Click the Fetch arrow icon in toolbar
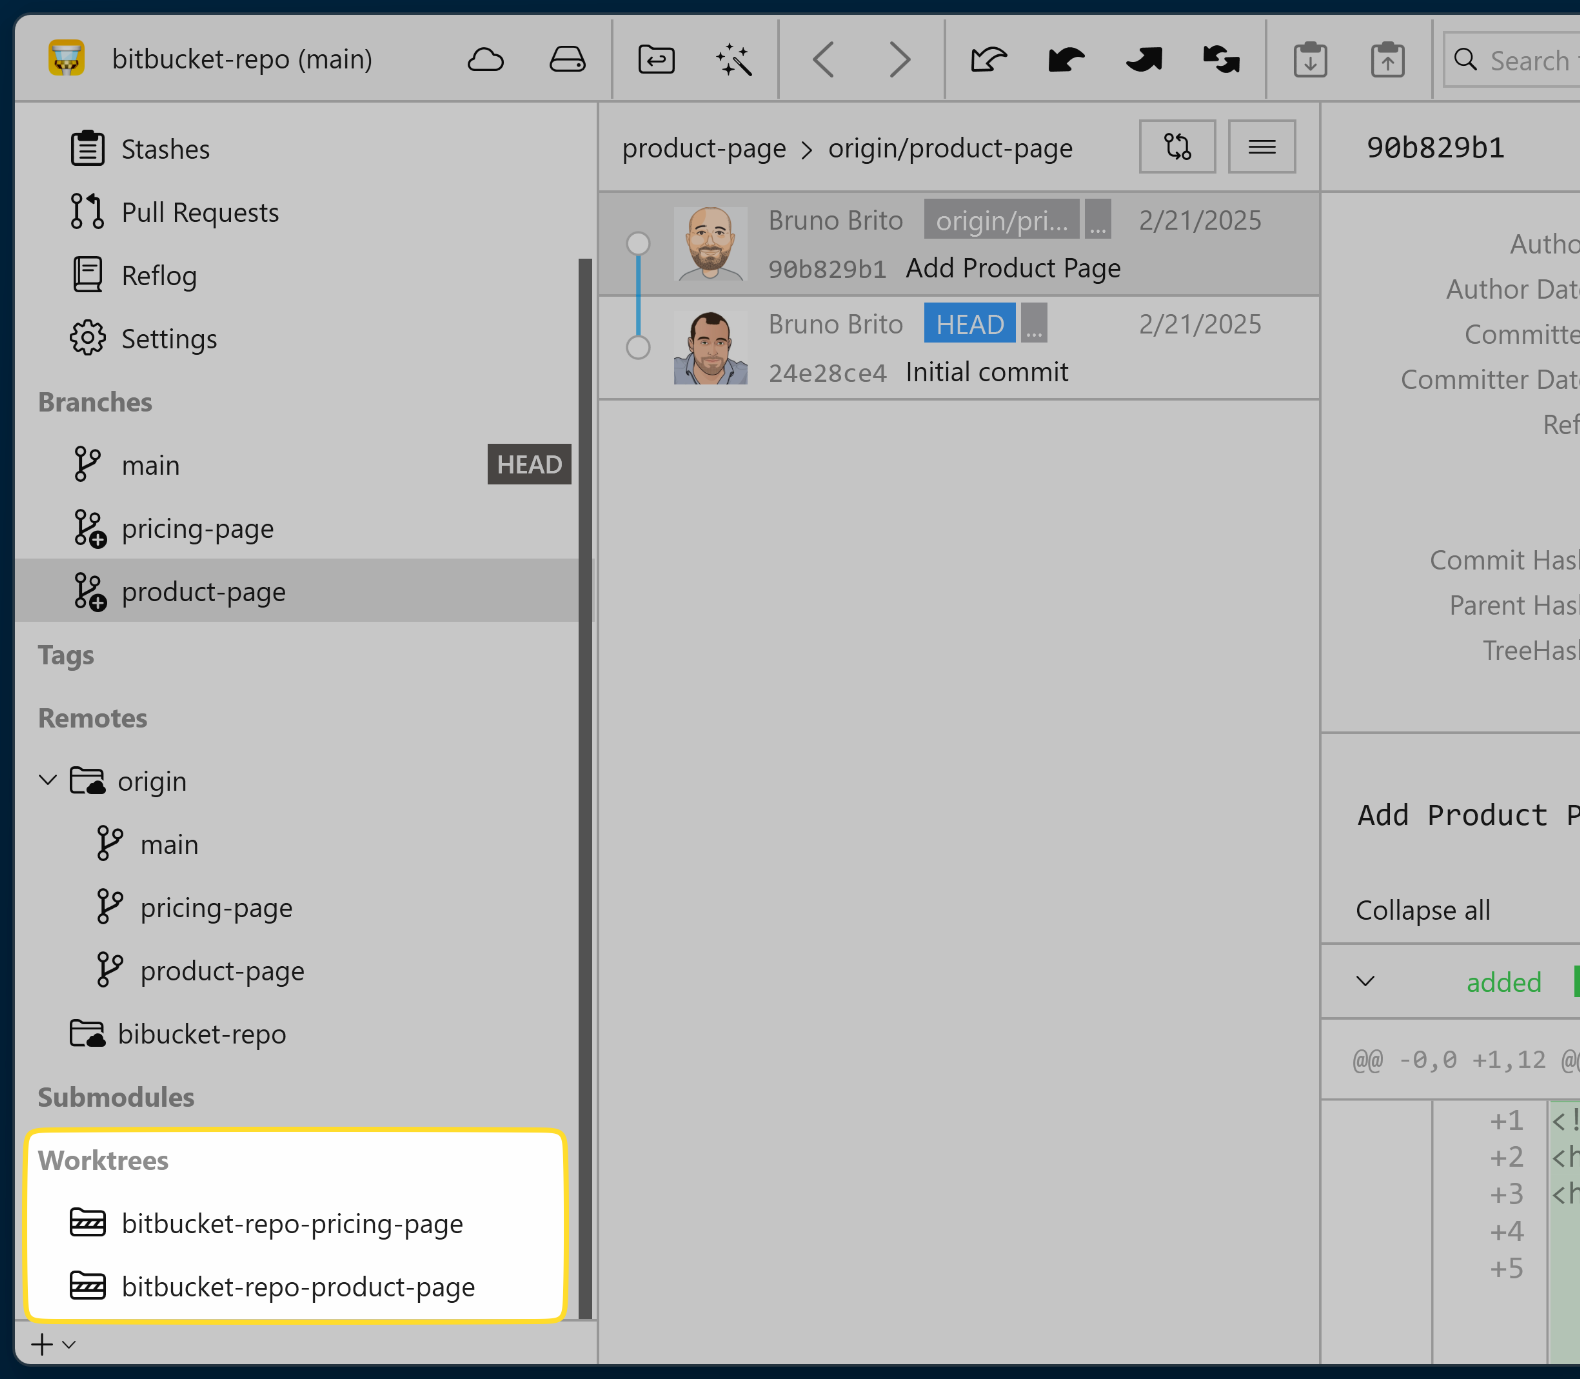1580x1379 pixels. tap(988, 60)
